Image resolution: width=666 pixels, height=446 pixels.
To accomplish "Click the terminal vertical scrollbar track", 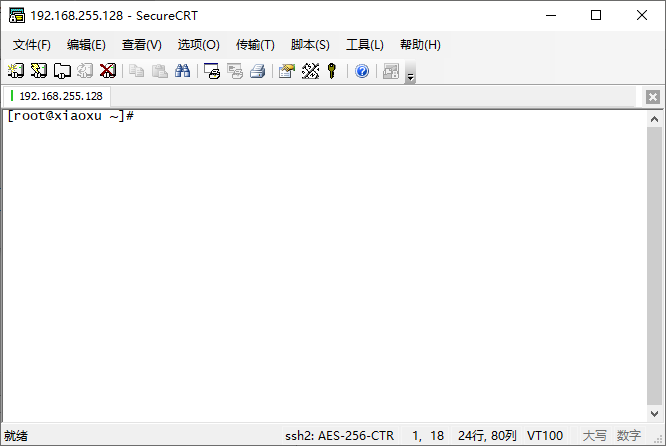I will click(654, 265).
